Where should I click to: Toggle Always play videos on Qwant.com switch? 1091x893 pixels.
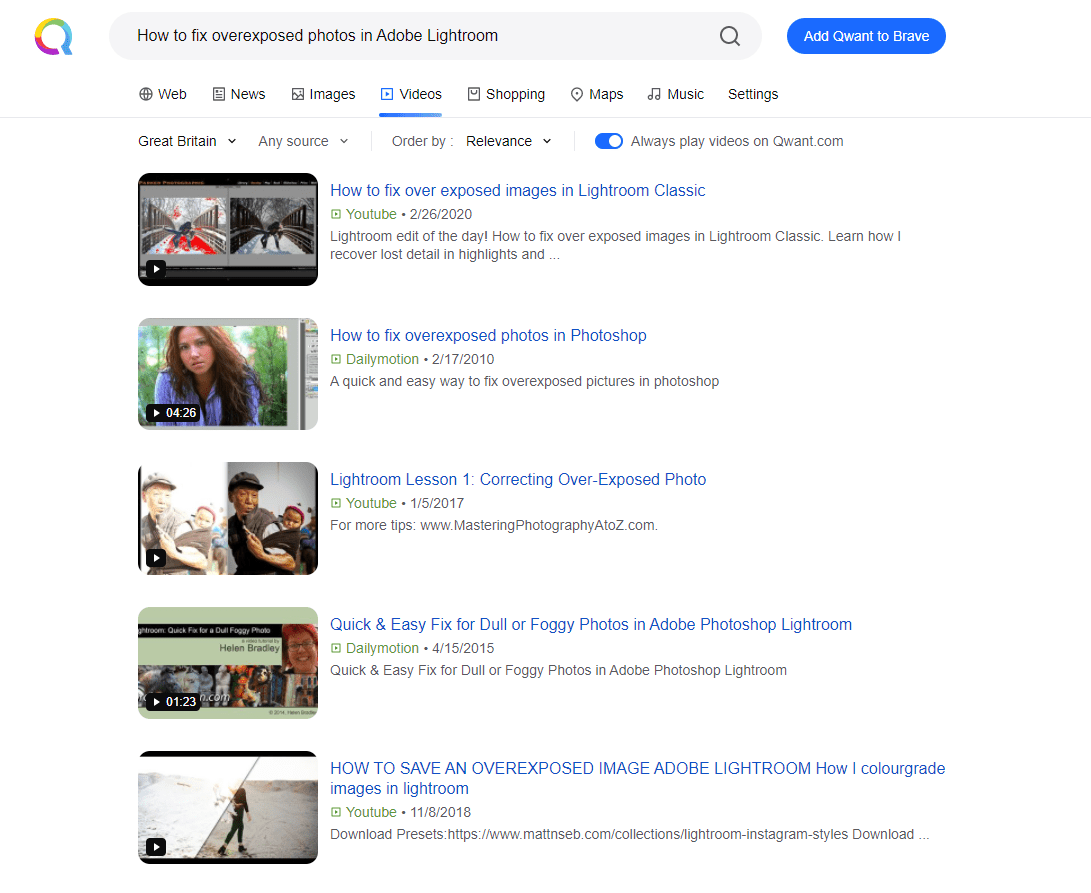609,141
